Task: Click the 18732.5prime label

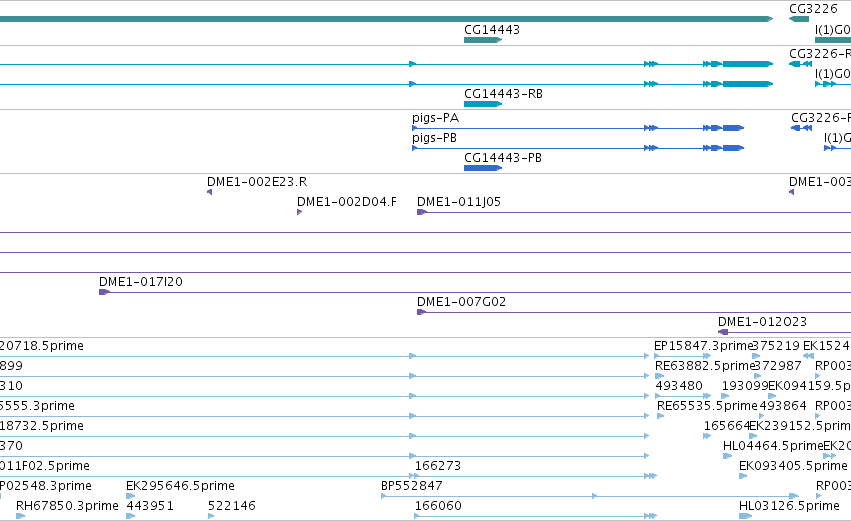Action: (42, 426)
